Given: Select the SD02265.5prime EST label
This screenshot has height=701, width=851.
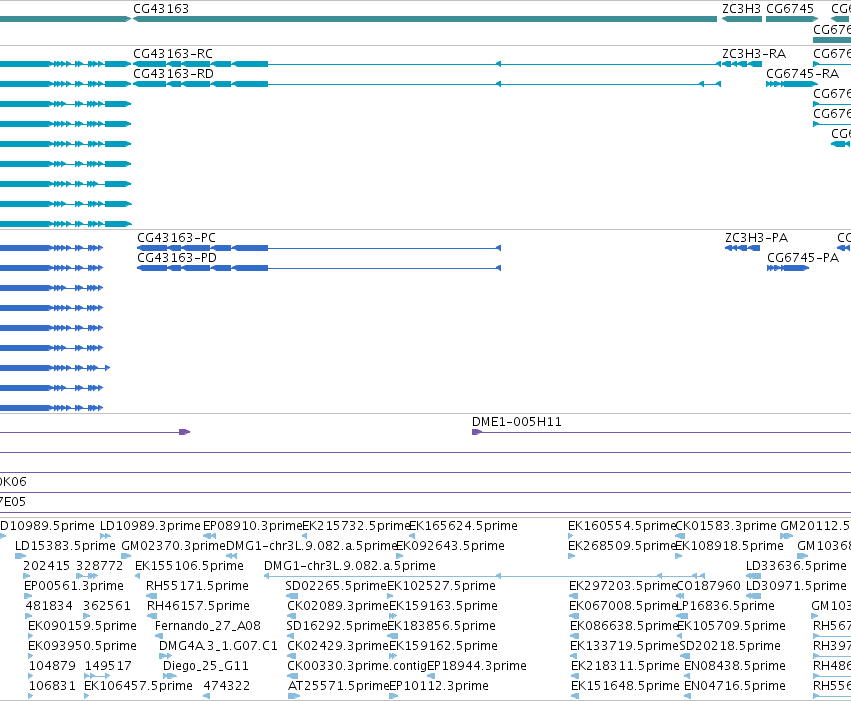Looking at the screenshot, I should (x=336, y=586).
